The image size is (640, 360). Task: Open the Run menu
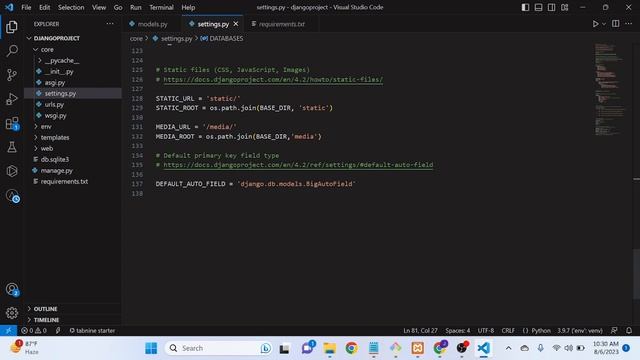[136, 7]
